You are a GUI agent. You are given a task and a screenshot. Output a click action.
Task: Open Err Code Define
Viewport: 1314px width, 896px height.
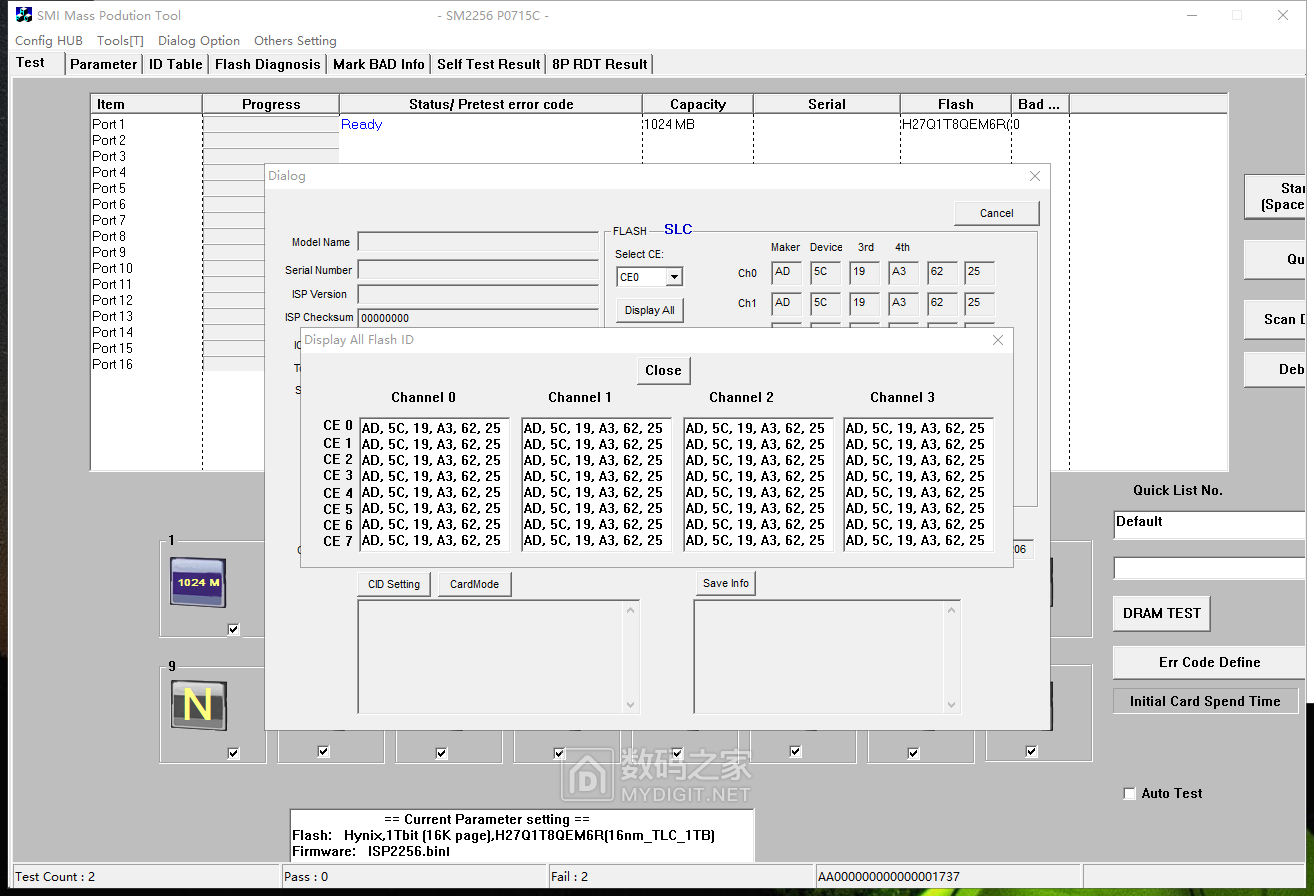1209,662
